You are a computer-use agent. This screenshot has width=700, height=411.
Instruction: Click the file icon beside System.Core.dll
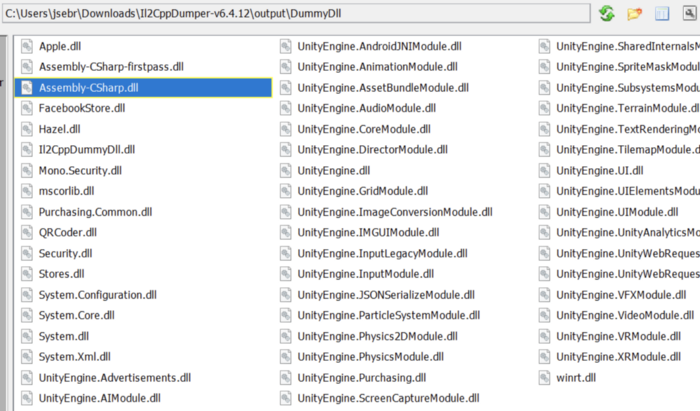27,316
